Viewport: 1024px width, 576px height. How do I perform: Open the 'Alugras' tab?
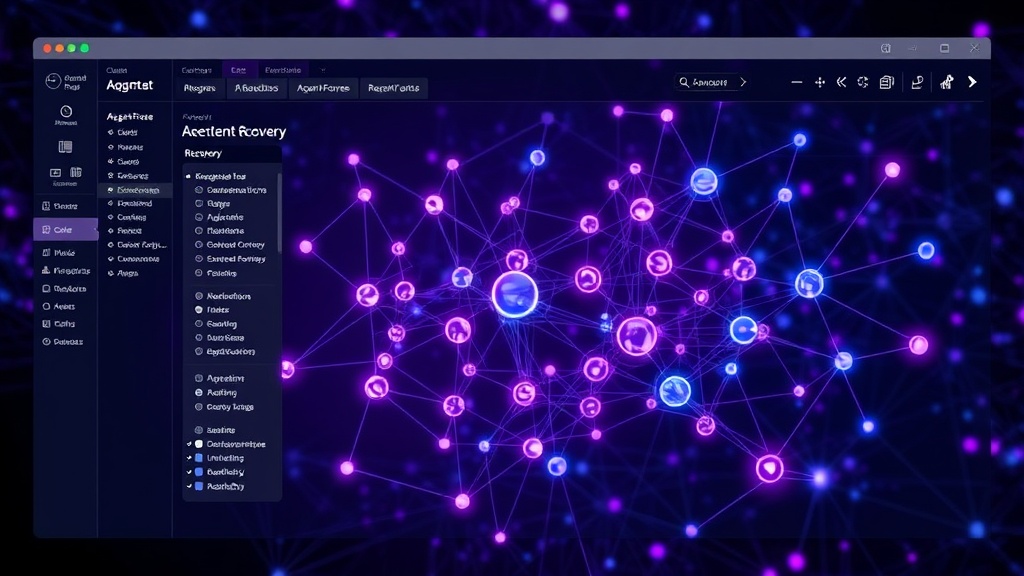tap(200, 88)
